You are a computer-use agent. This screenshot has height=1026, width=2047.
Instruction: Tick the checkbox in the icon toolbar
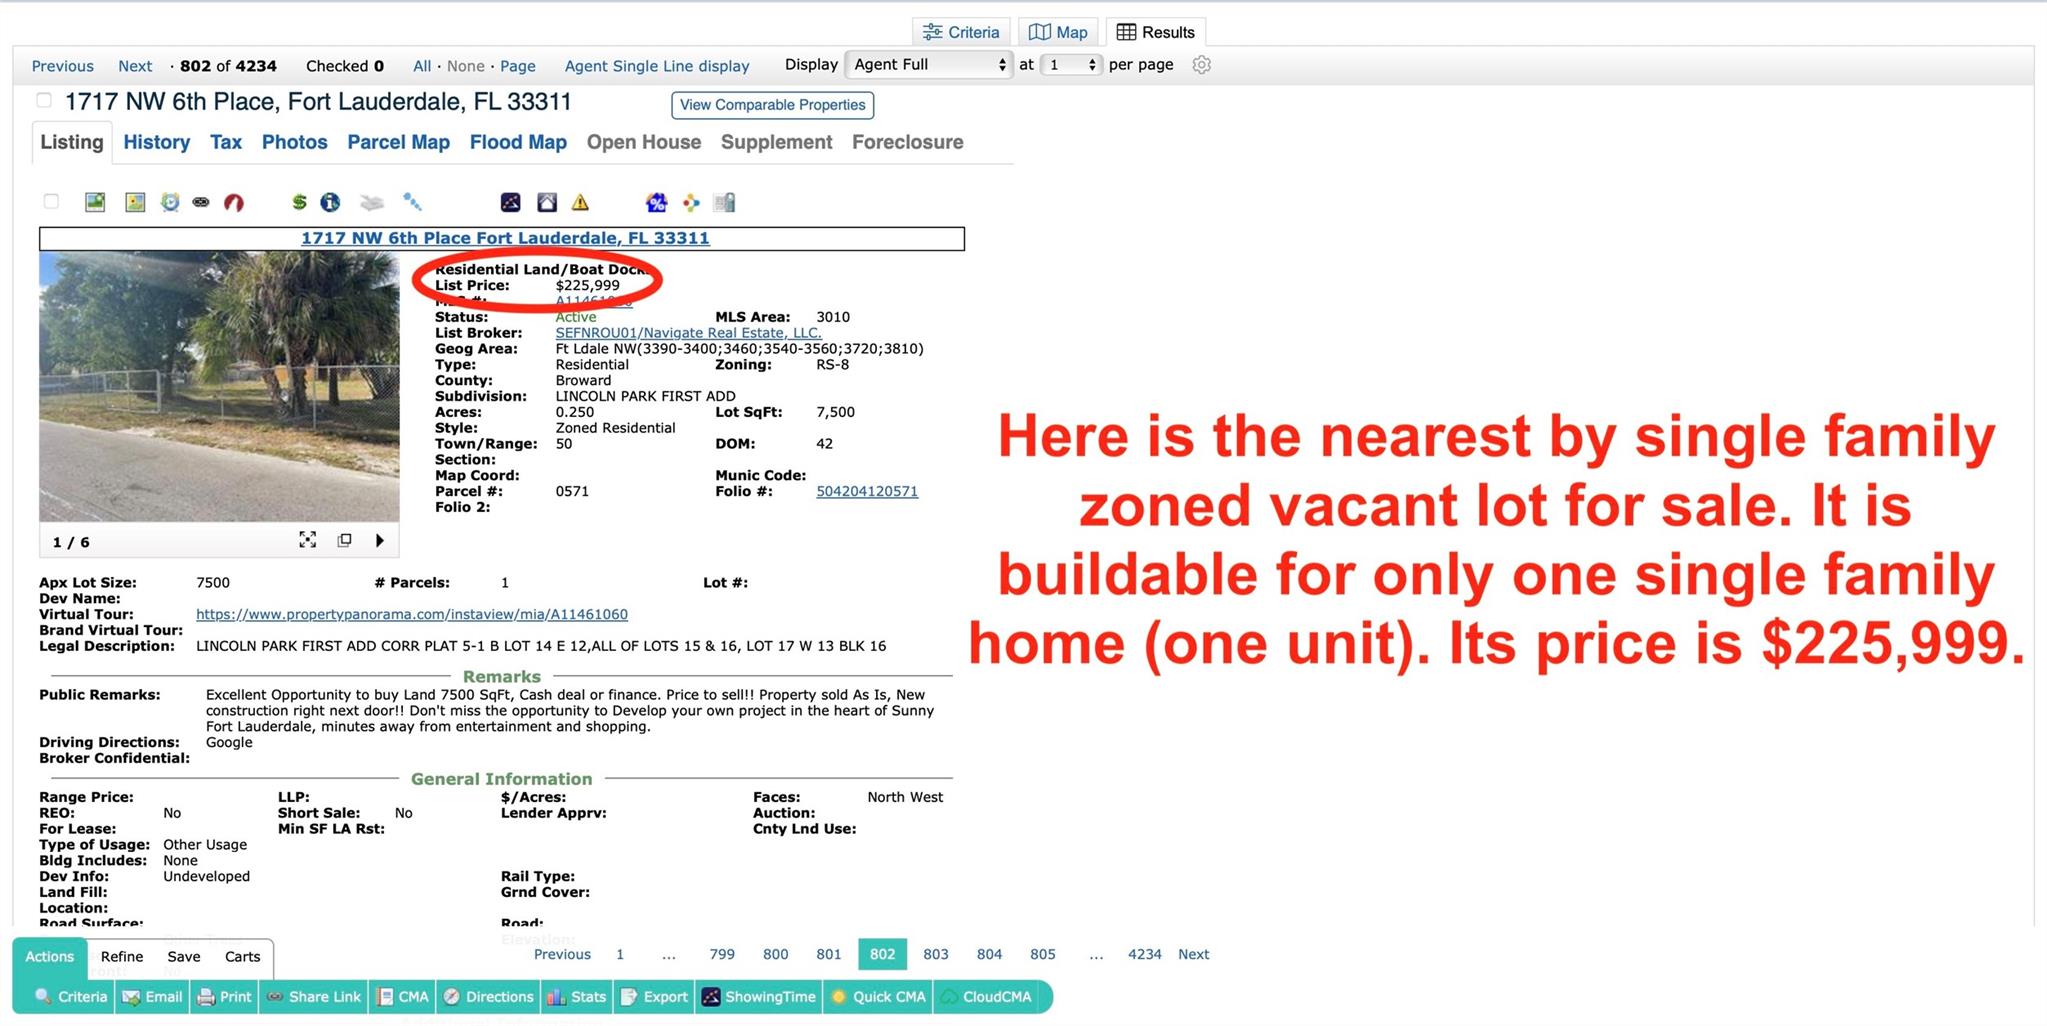click(51, 202)
